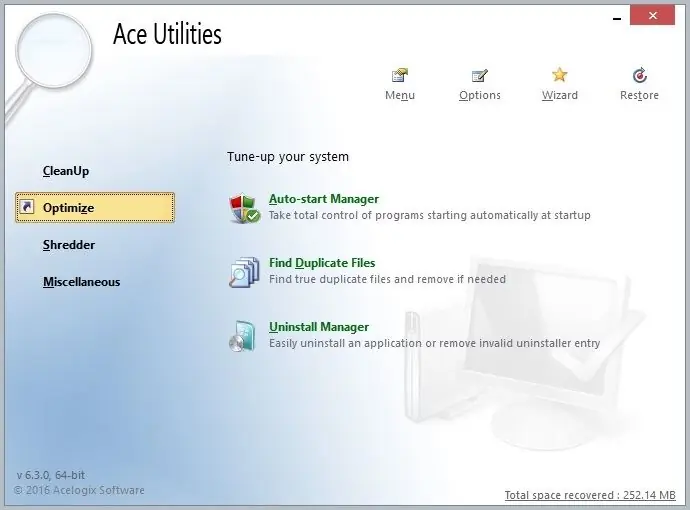Image resolution: width=690 pixels, height=510 pixels.
Task: Click the Wizard text label
Action: coord(559,95)
